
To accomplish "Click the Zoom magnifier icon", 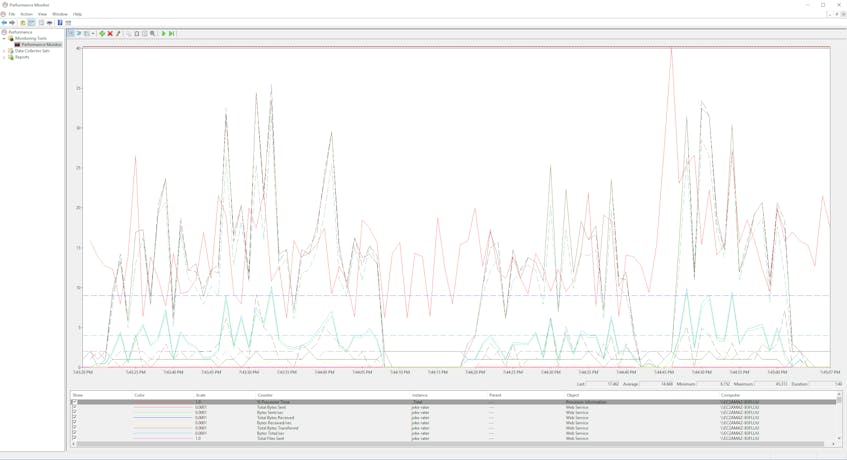I will point(153,33).
